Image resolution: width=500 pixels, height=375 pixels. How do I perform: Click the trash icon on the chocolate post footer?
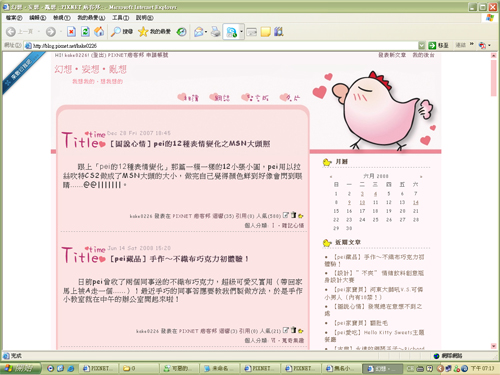pos(293,330)
